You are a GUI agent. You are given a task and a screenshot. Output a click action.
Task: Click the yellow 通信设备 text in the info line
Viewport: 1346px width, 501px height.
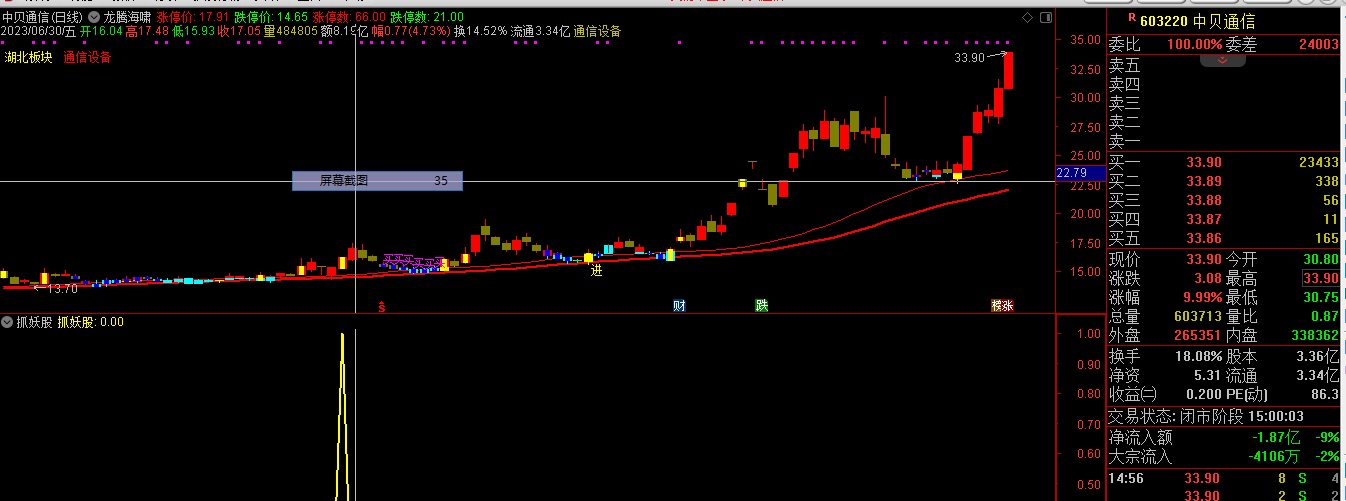click(597, 31)
